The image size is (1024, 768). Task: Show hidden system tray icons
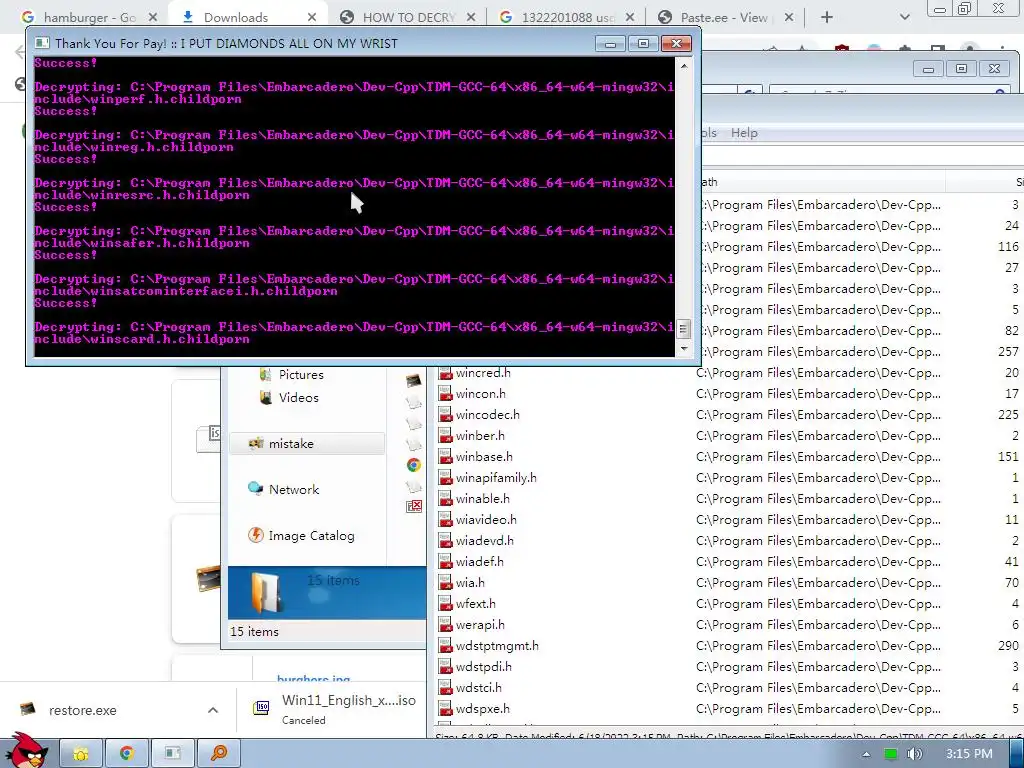pyautogui.click(x=866, y=754)
